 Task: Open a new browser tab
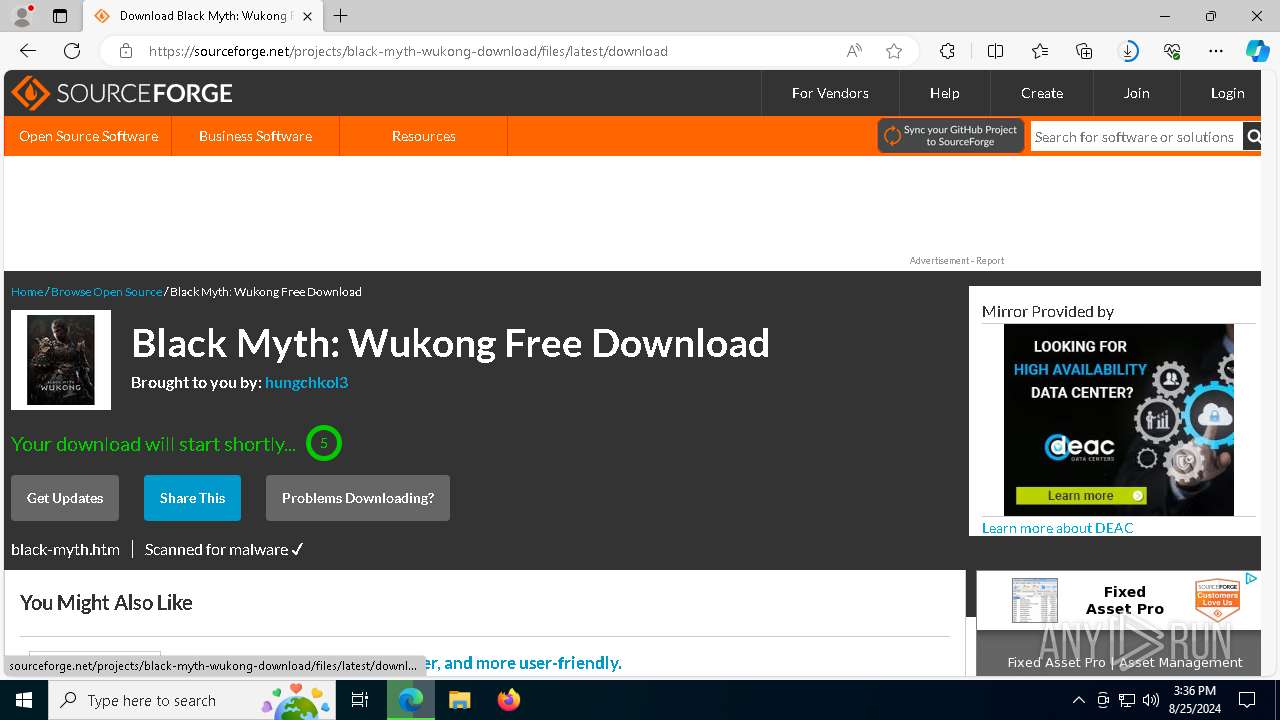coord(341,16)
